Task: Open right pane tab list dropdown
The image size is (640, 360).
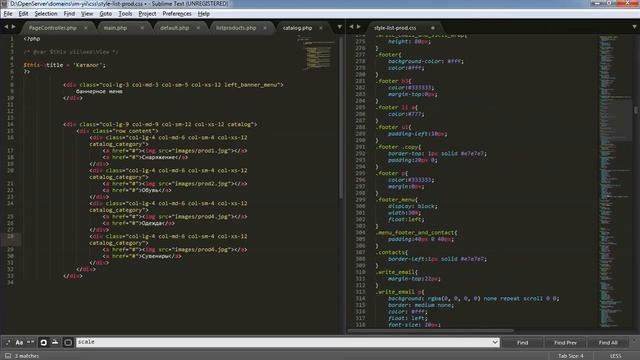Action: [634, 27]
